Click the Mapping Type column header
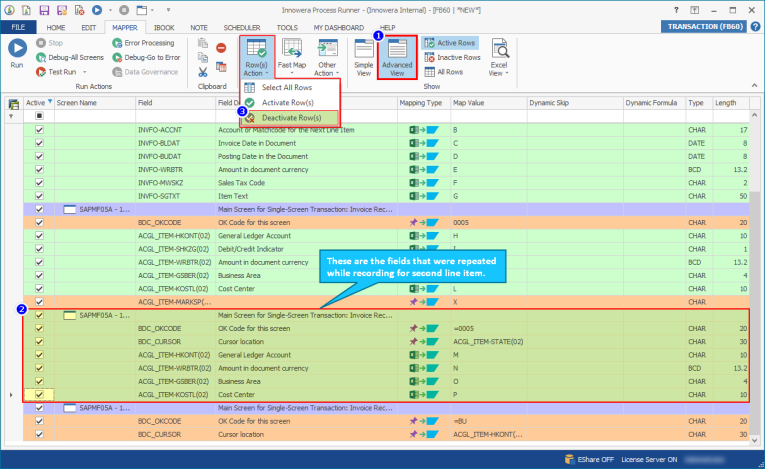This screenshot has width=765, height=469. 420,103
